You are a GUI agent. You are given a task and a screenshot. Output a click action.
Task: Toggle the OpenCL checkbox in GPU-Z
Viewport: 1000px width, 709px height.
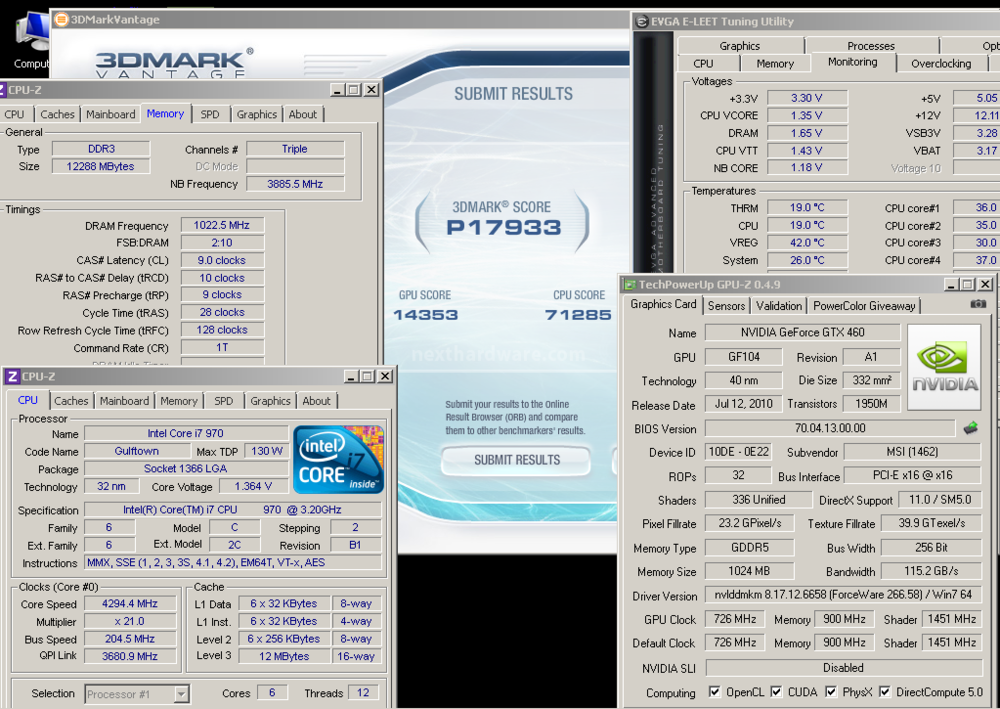point(715,692)
